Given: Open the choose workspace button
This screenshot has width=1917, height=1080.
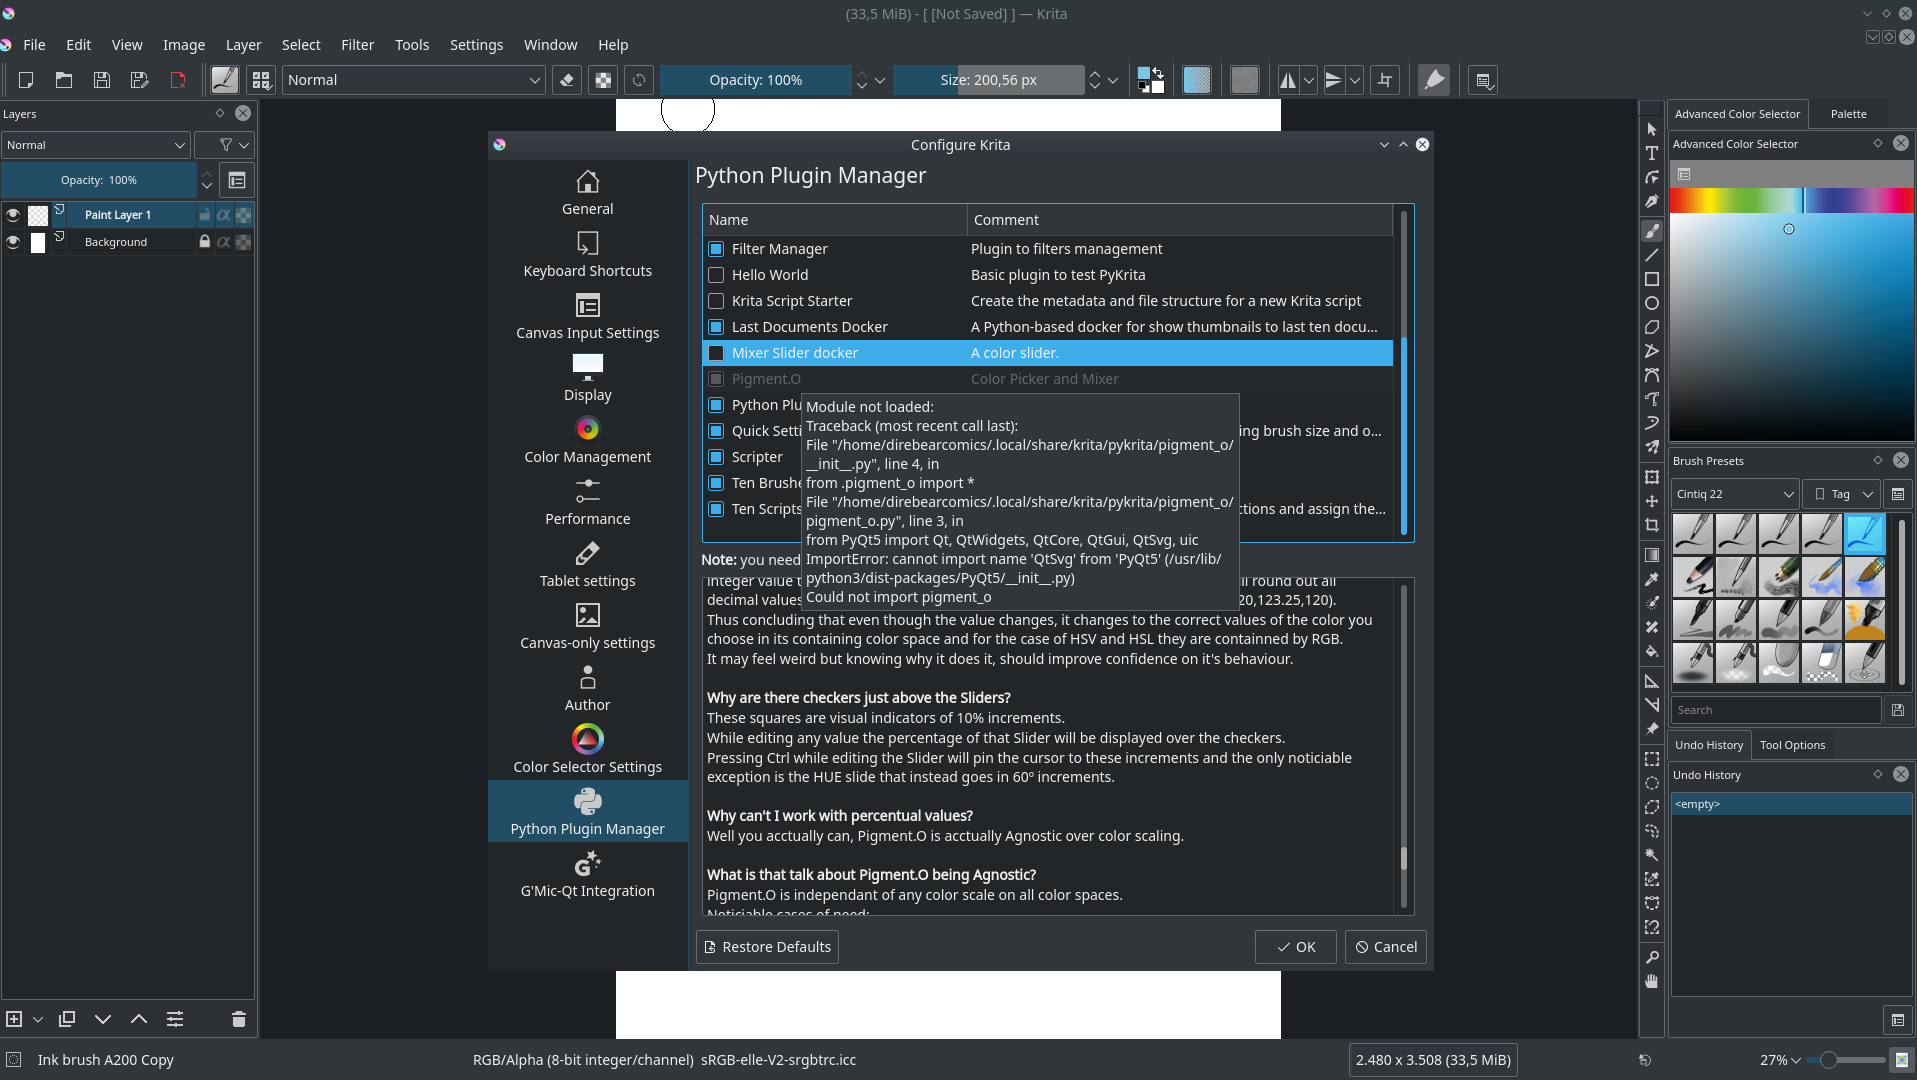Looking at the screenshot, I should click(1484, 80).
